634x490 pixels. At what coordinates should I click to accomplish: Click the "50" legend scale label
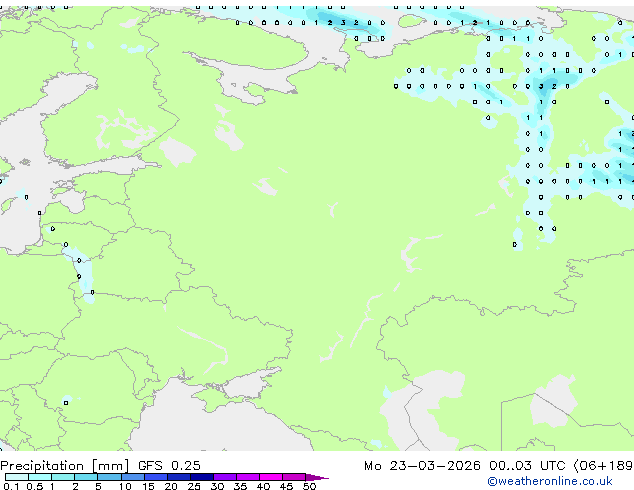click(x=309, y=486)
